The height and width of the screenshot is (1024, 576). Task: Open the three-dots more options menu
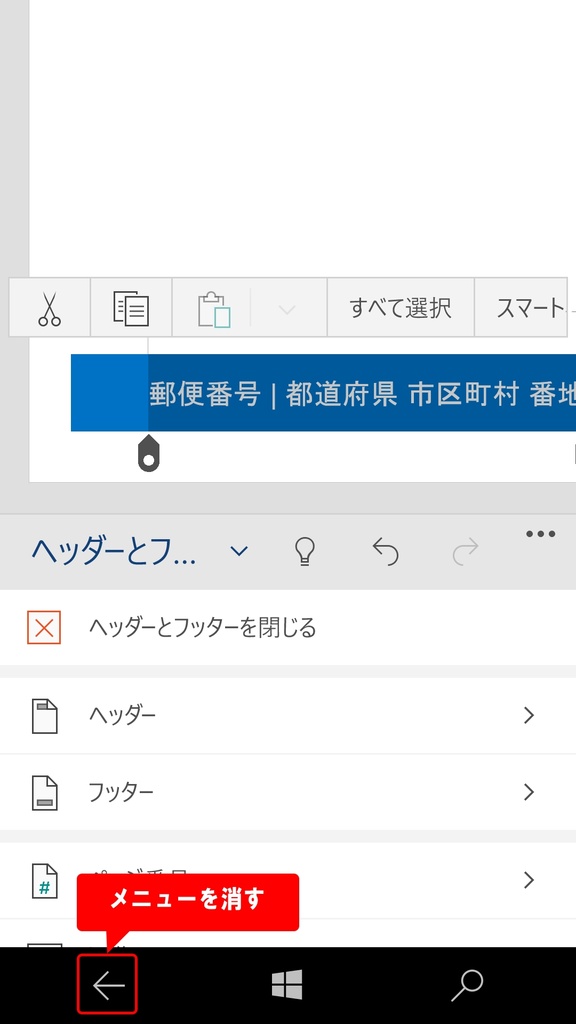[x=541, y=534]
